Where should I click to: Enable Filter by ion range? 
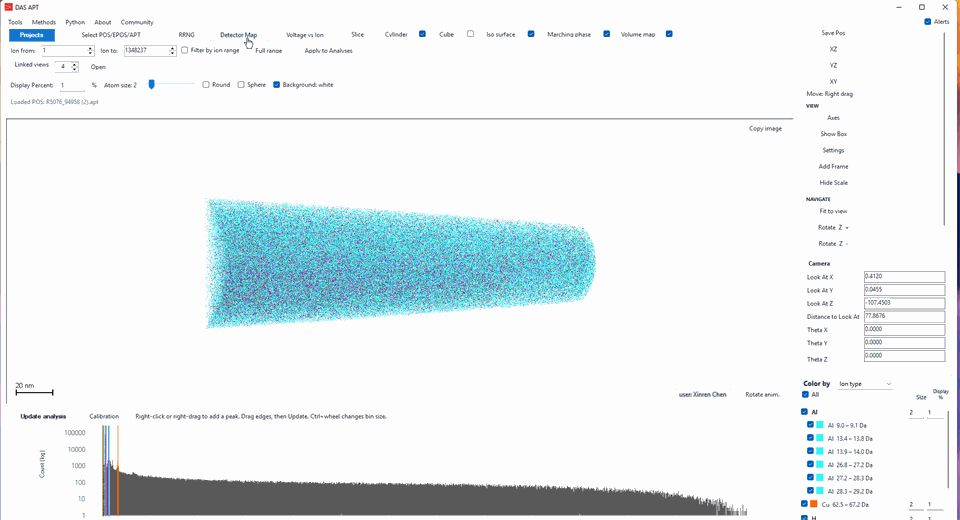(x=184, y=50)
